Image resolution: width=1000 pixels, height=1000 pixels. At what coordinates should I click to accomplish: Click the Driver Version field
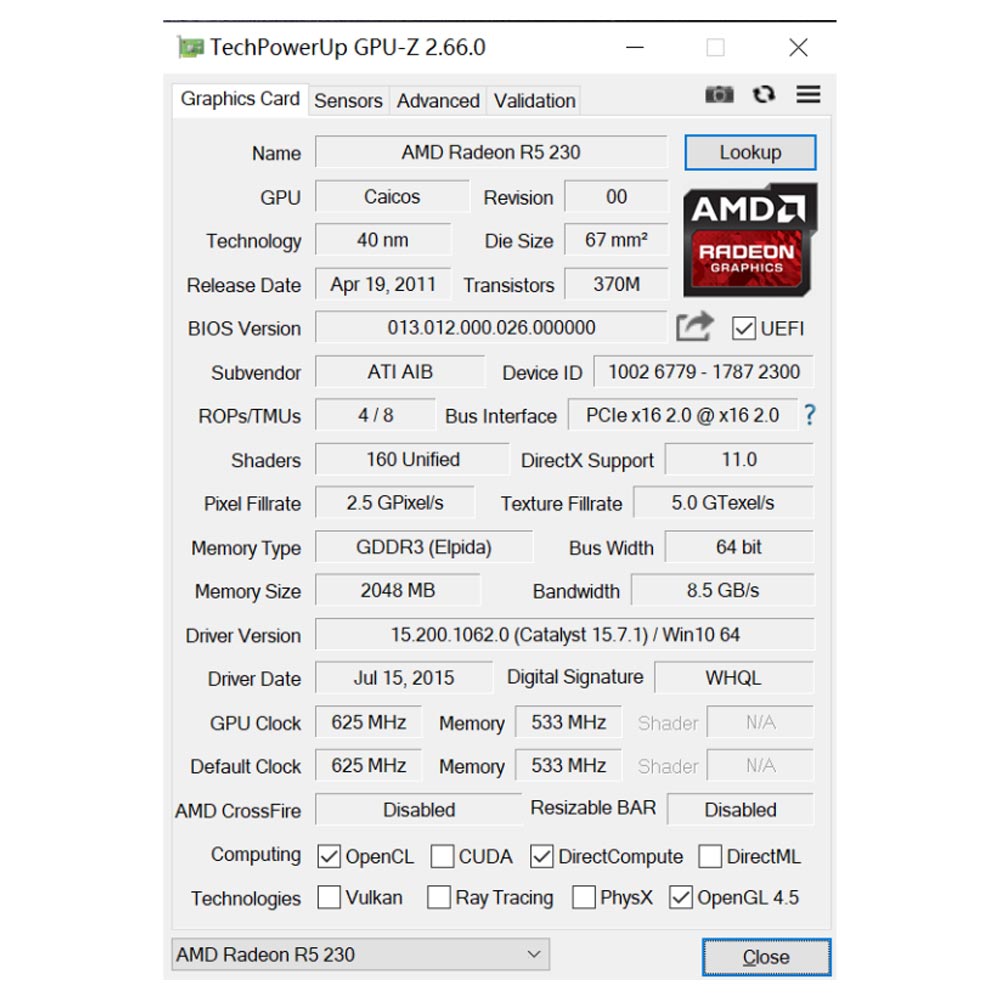click(x=565, y=635)
